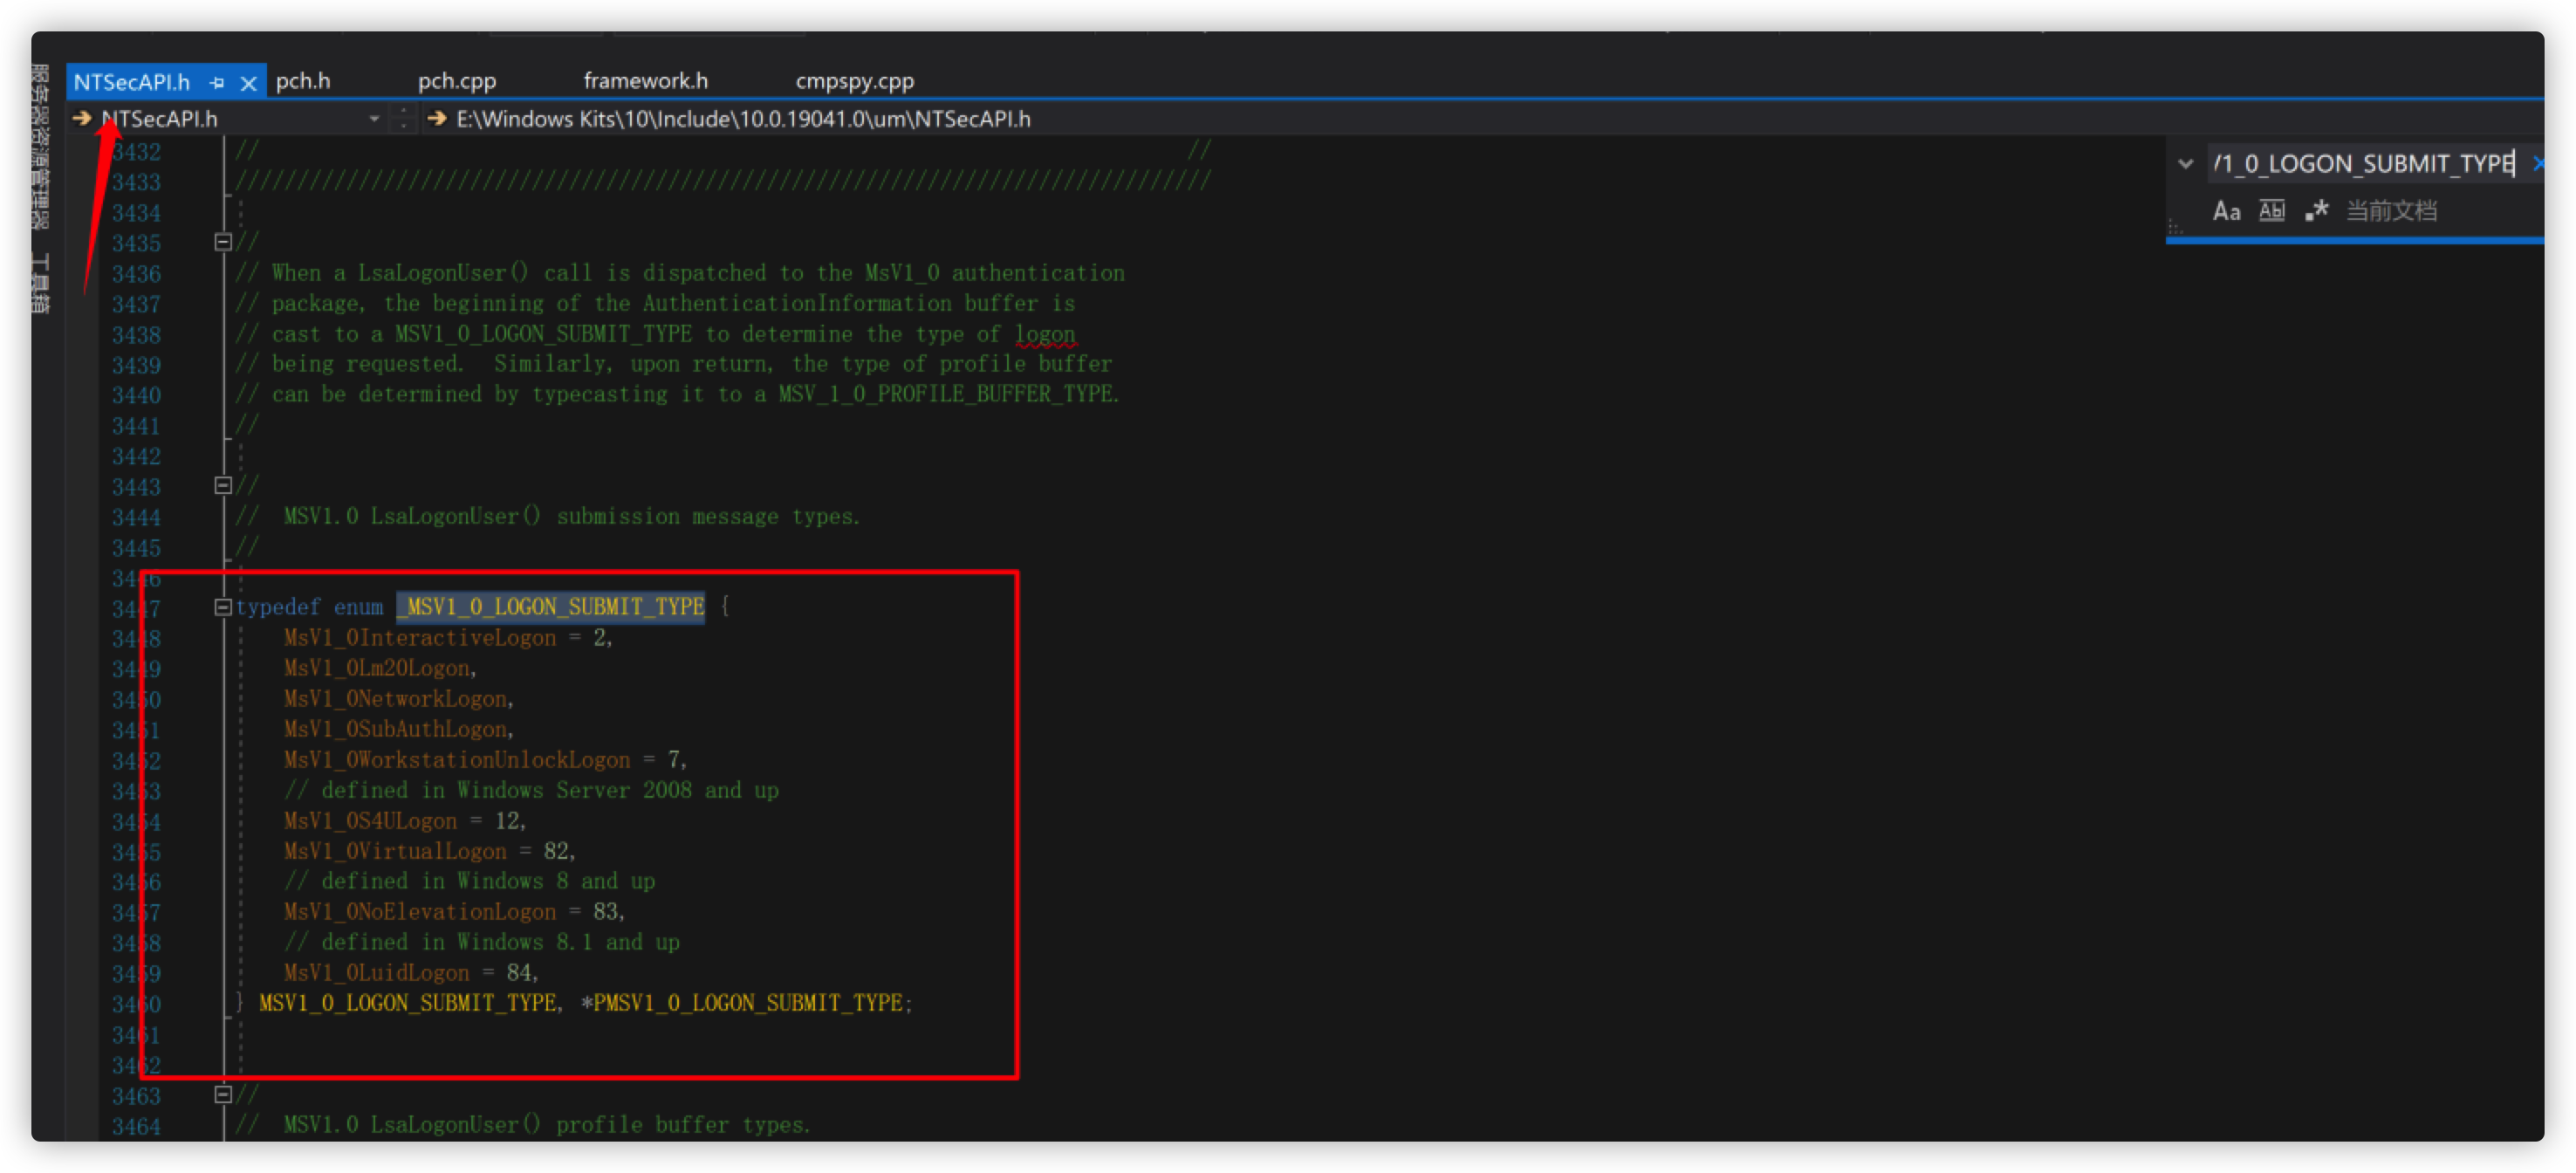
Task: Toggle match case in find box
Action: click(x=2226, y=211)
